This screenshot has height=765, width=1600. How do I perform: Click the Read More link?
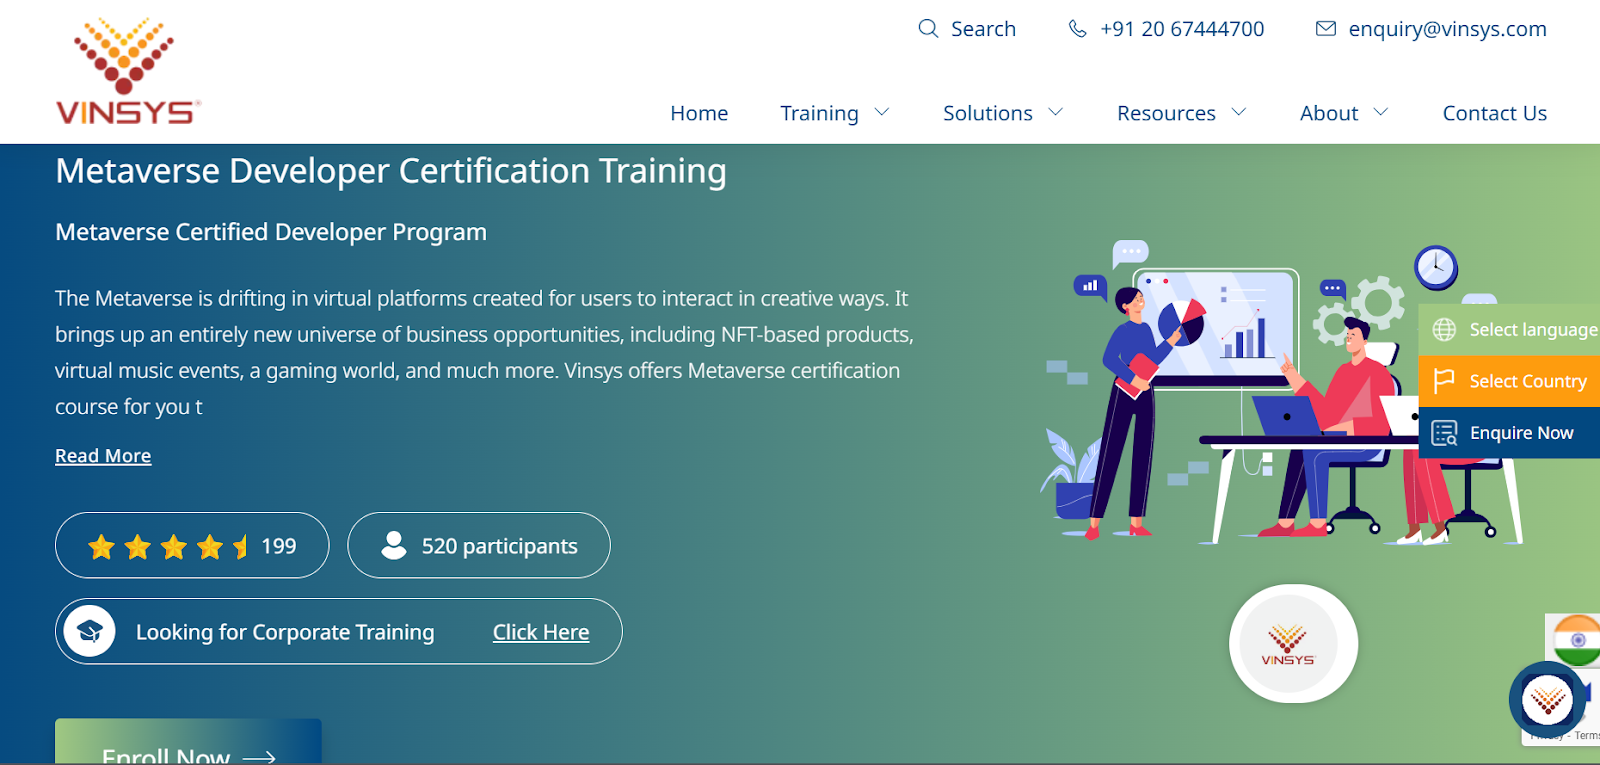pyautogui.click(x=103, y=456)
